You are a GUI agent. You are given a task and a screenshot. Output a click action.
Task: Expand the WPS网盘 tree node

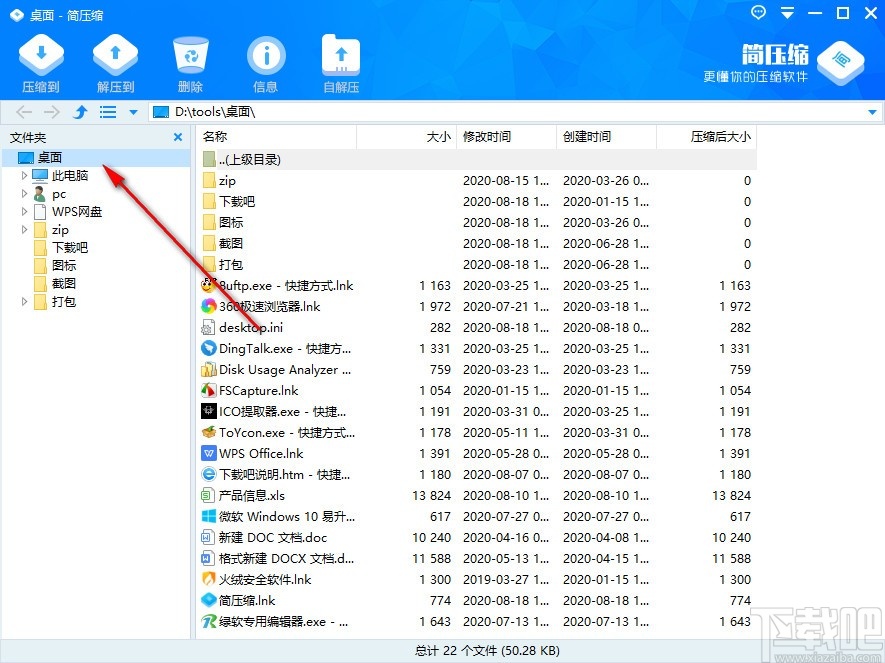click(23, 211)
